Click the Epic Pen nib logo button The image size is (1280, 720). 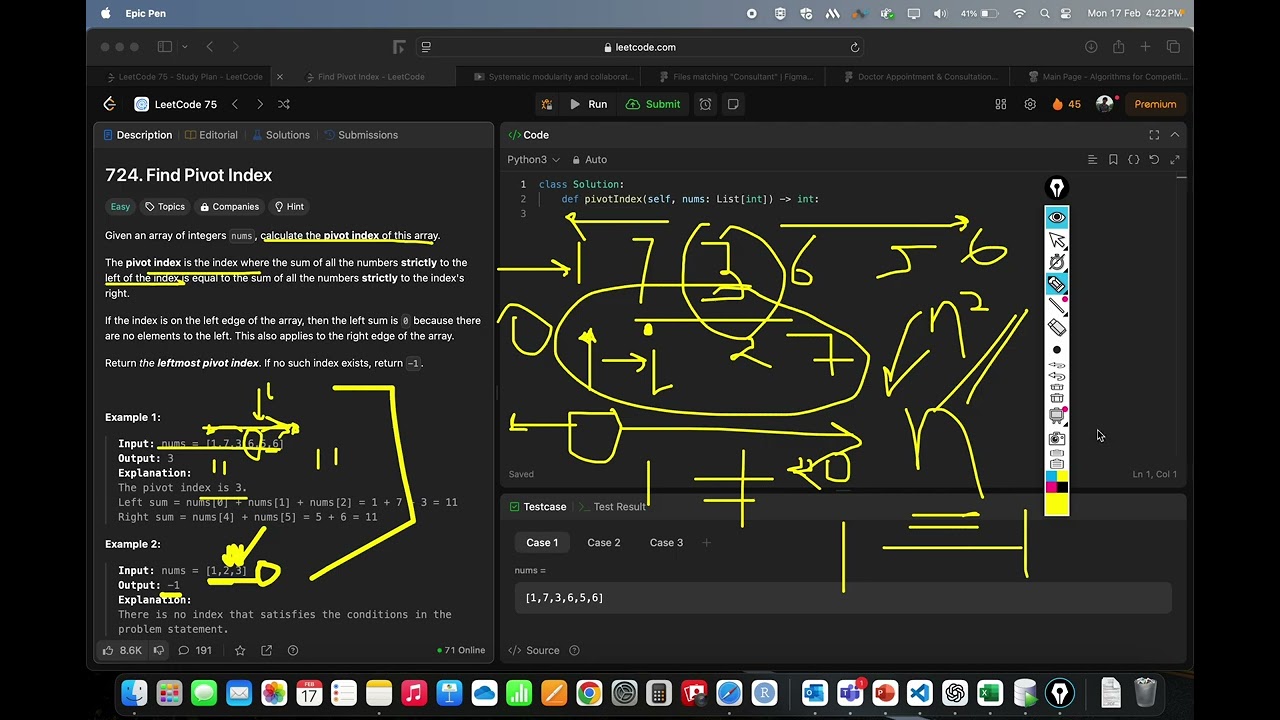1056,188
